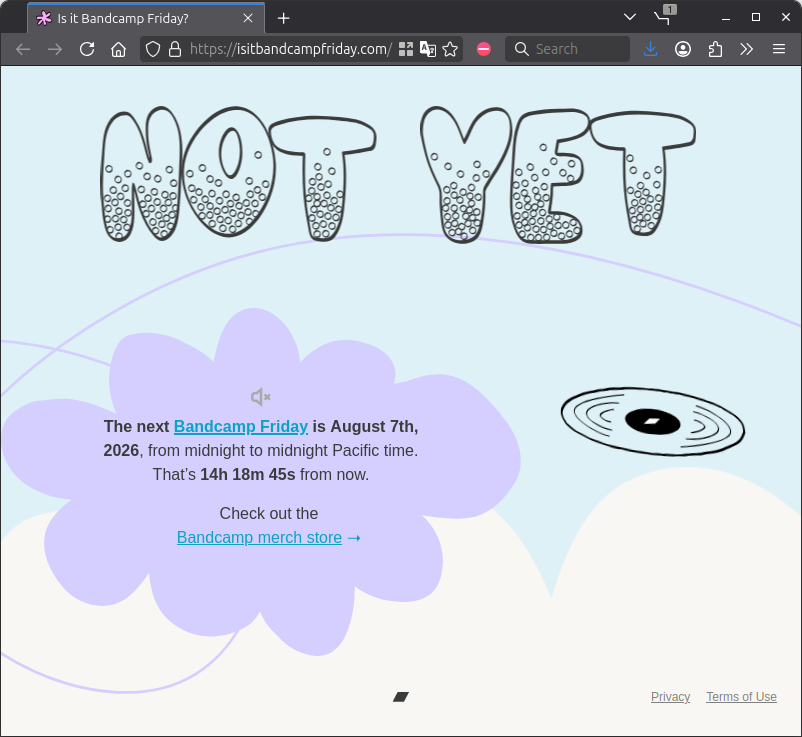Open the synced tabs icon with badge
802x737 pixels.
coord(664,16)
